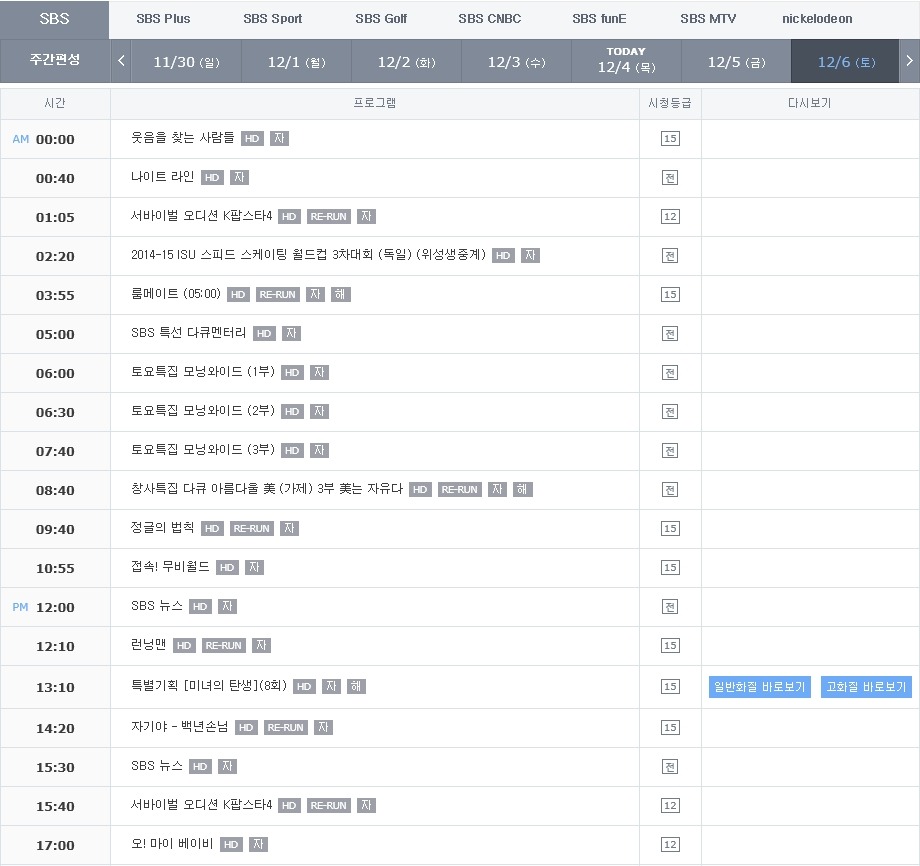The width and height of the screenshot is (920, 866).
Task: Click 창사특집 다큐 아름다울 美 program
Action: (266, 489)
